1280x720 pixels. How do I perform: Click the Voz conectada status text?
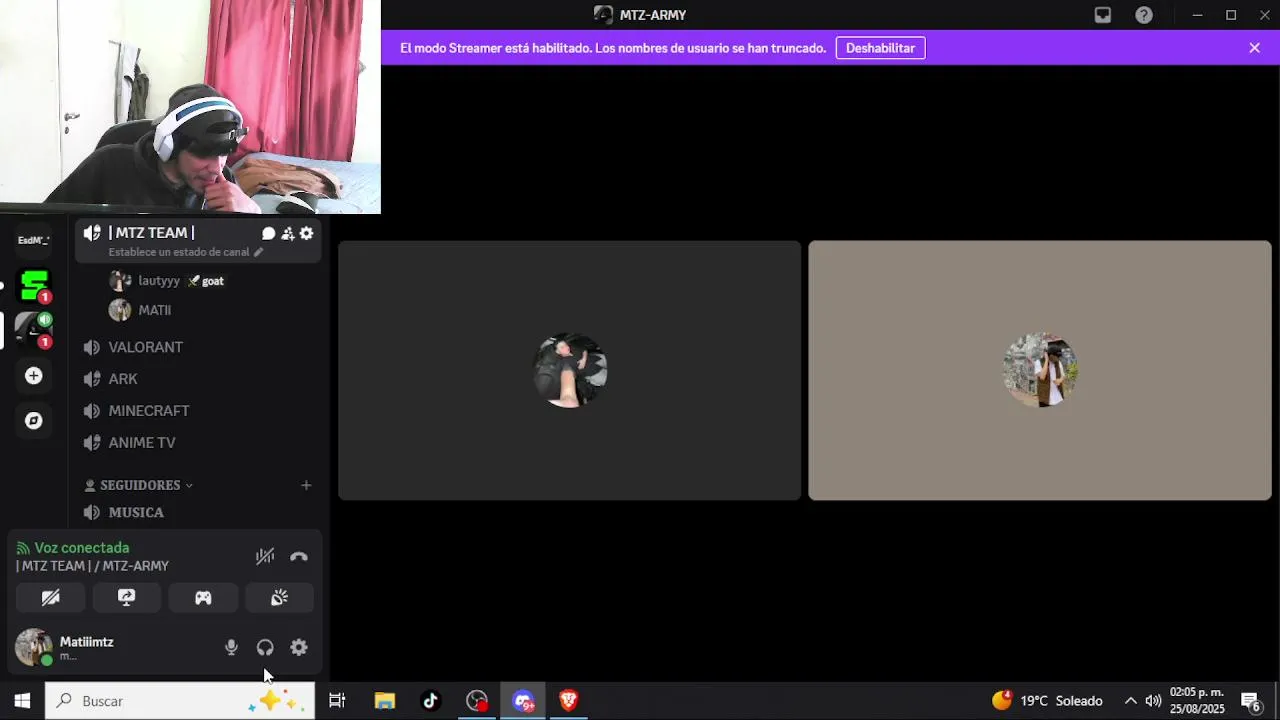(x=82, y=548)
